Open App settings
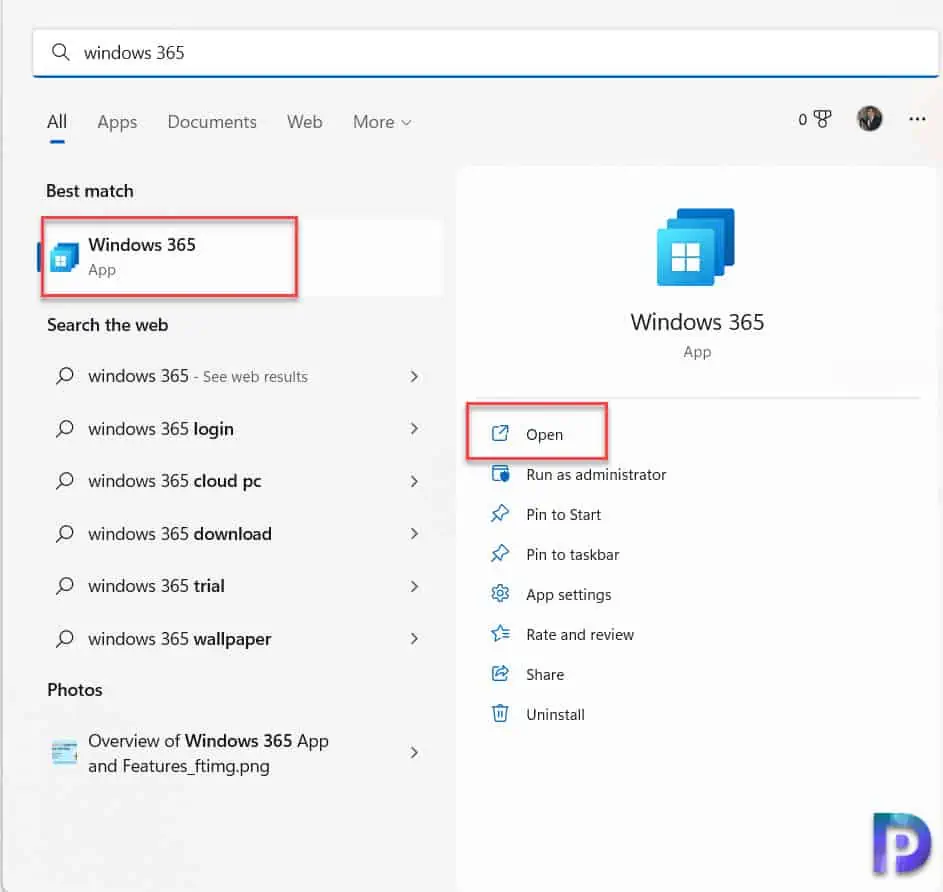Viewport: 943px width, 892px height. (x=568, y=595)
